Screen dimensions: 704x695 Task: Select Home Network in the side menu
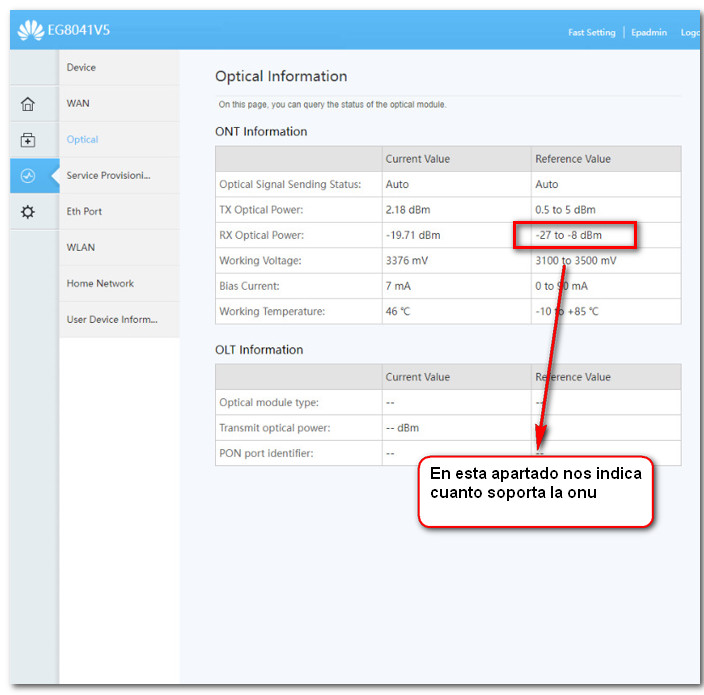100,284
